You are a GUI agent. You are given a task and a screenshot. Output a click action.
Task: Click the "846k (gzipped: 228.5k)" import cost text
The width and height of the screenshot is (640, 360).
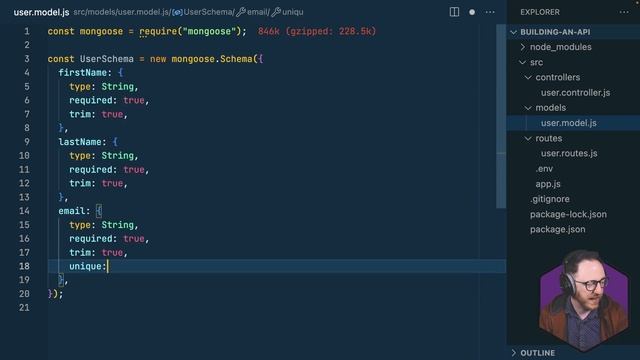coord(317,31)
